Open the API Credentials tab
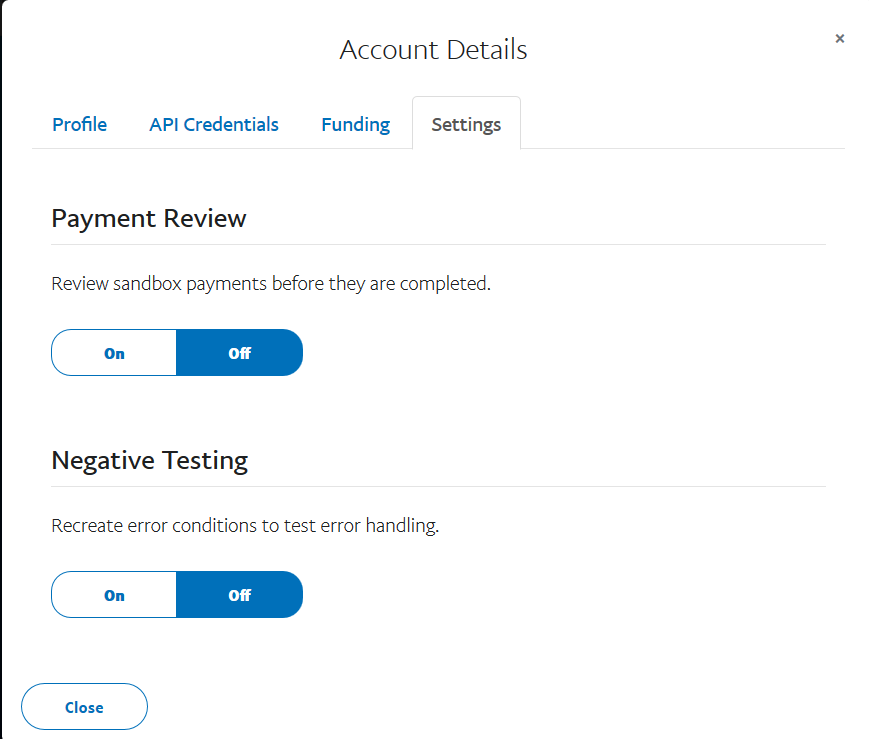Image resolution: width=869 pixels, height=739 pixels. coord(214,125)
